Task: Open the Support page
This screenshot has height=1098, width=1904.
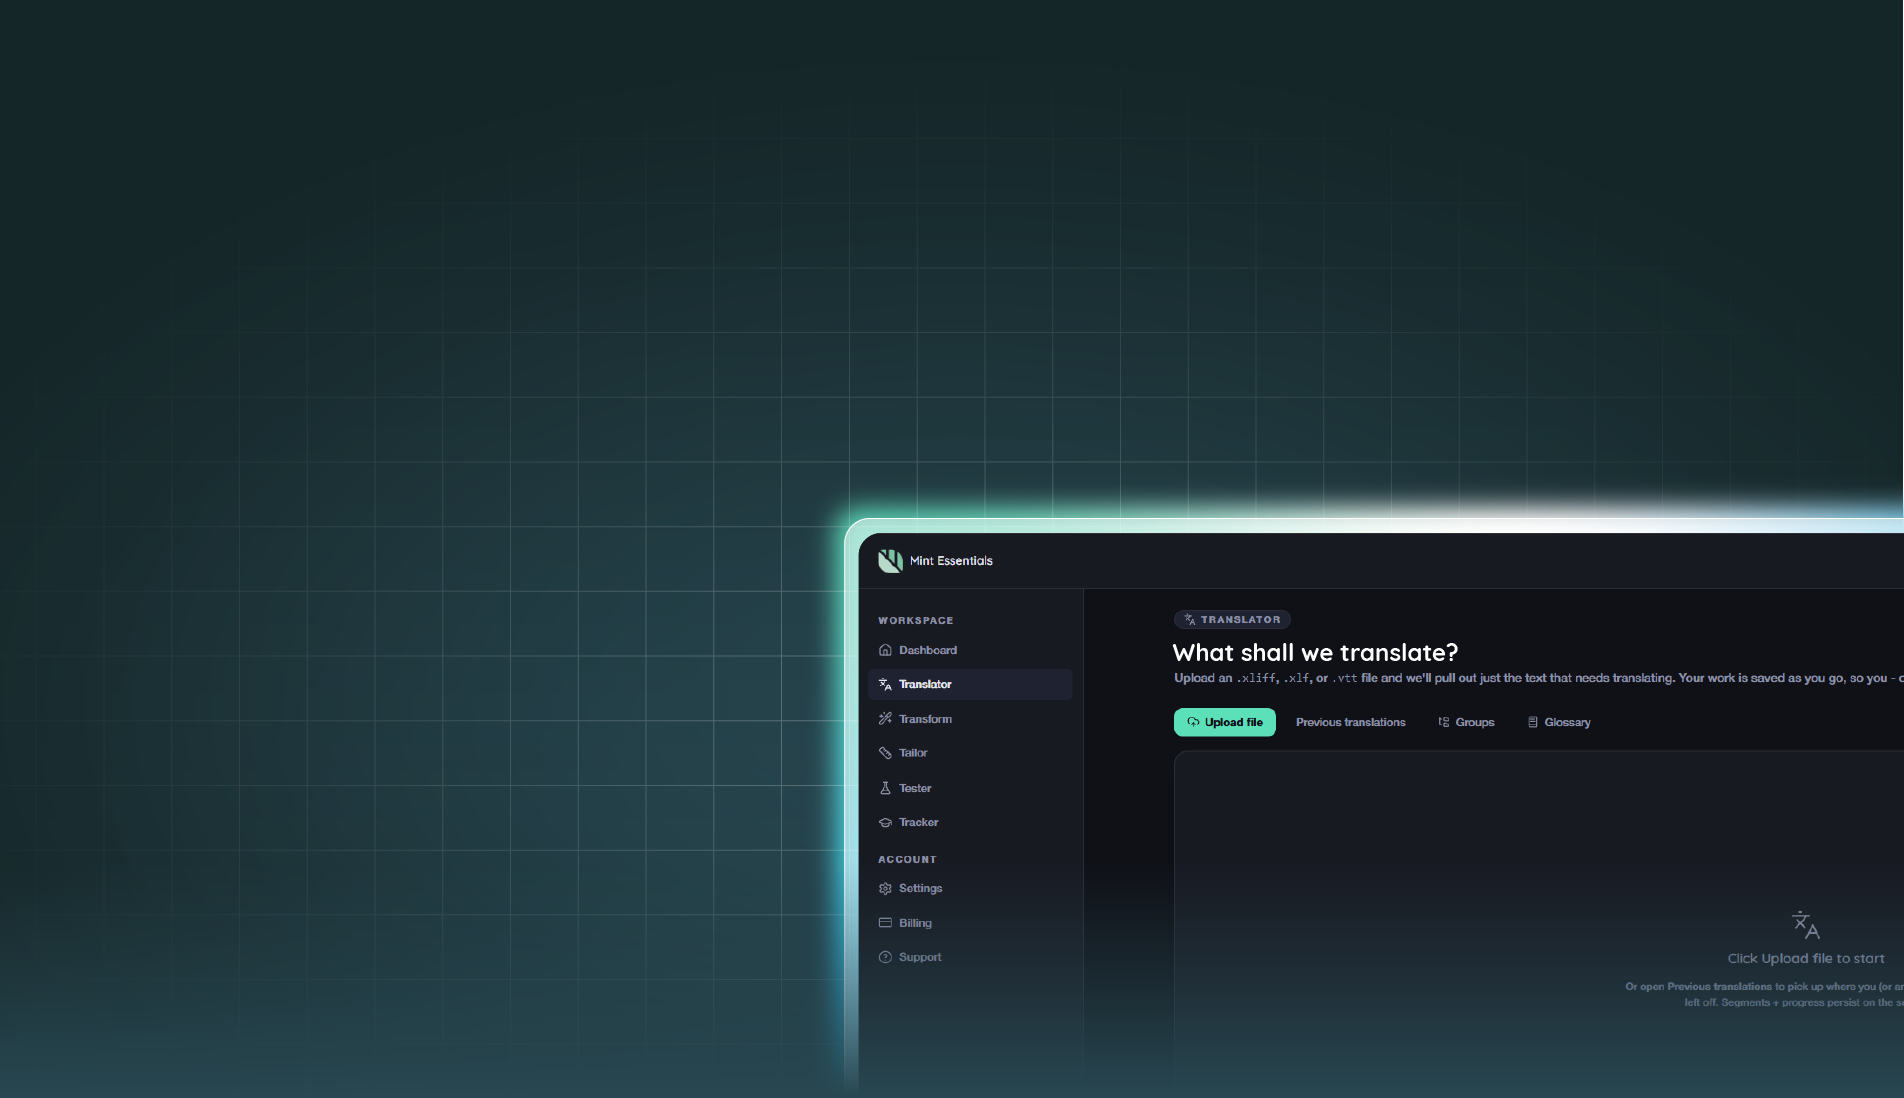Action: 970,957
